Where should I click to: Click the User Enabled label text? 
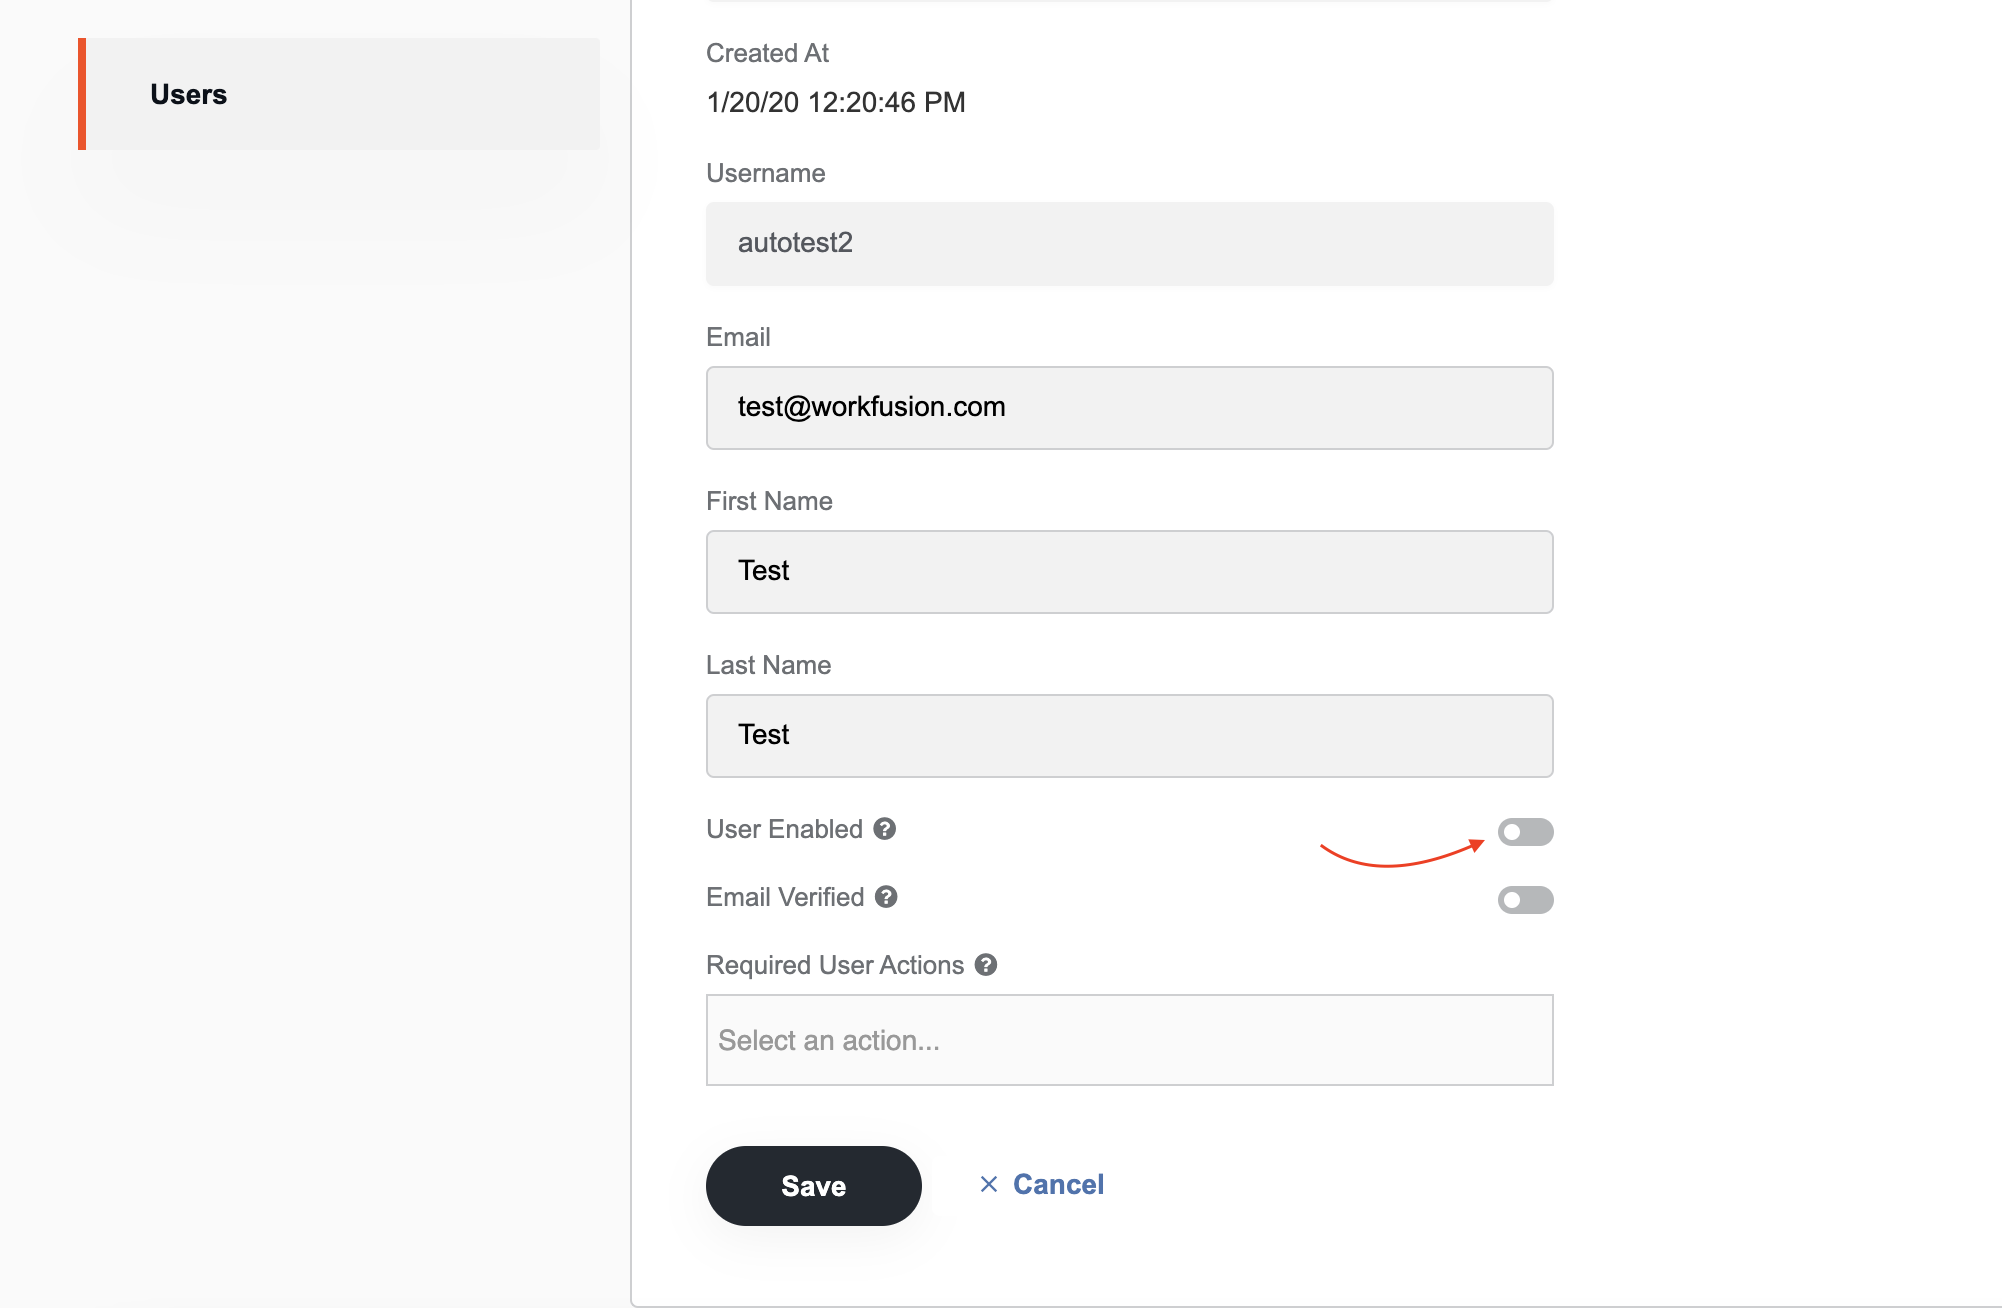pos(784,829)
